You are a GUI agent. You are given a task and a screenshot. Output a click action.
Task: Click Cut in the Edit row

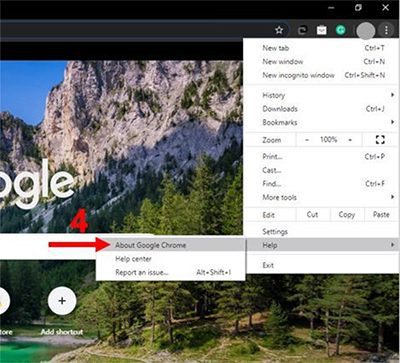[x=313, y=215]
